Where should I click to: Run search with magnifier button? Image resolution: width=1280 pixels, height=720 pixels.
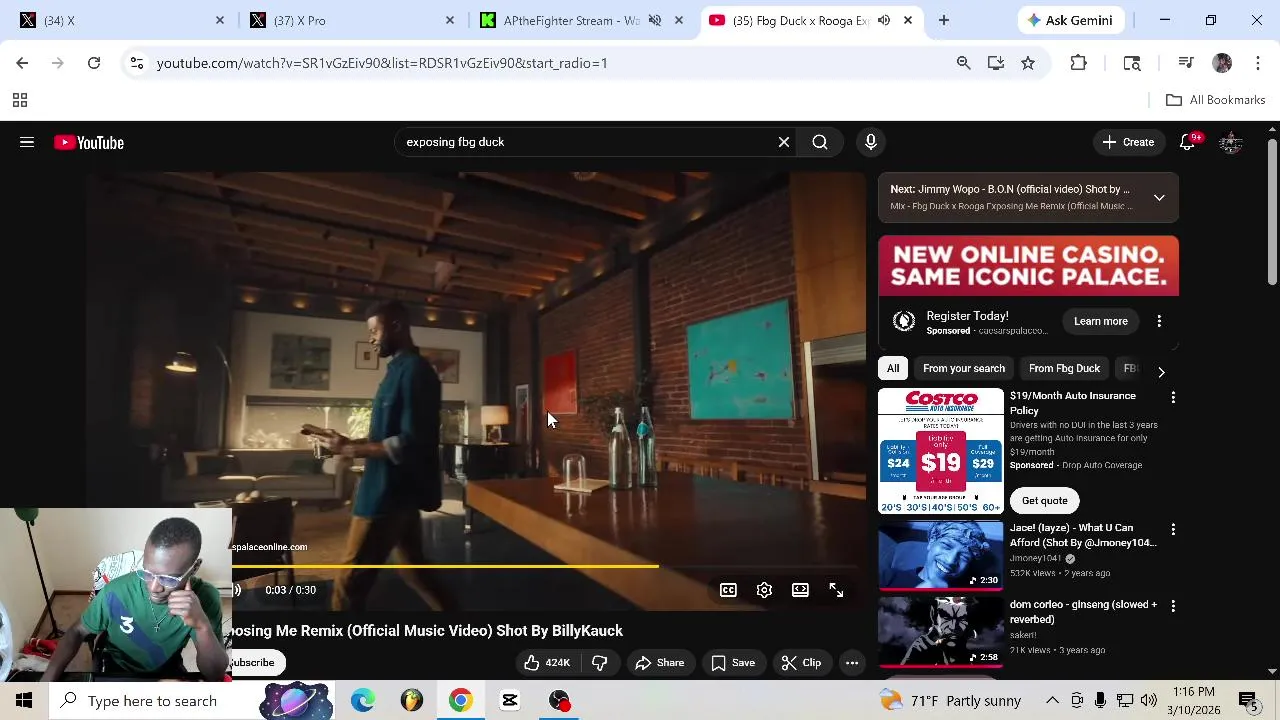point(820,142)
